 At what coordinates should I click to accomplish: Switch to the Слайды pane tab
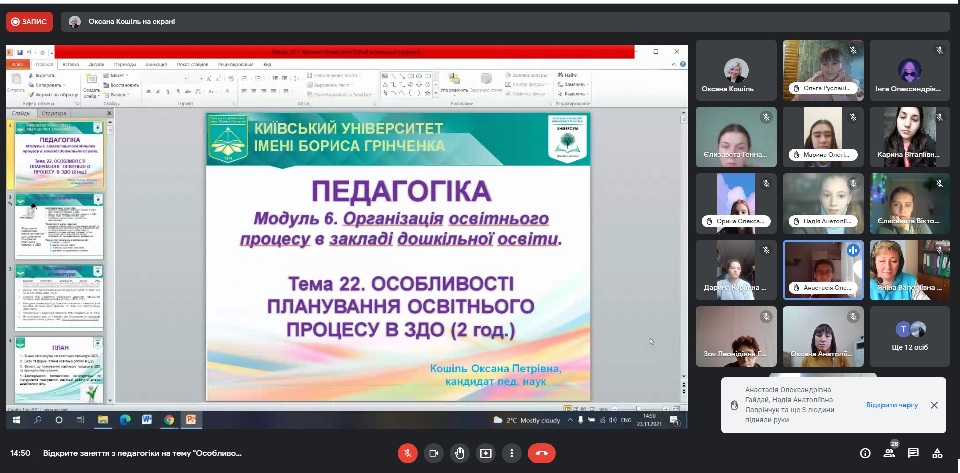pos(21,113)
